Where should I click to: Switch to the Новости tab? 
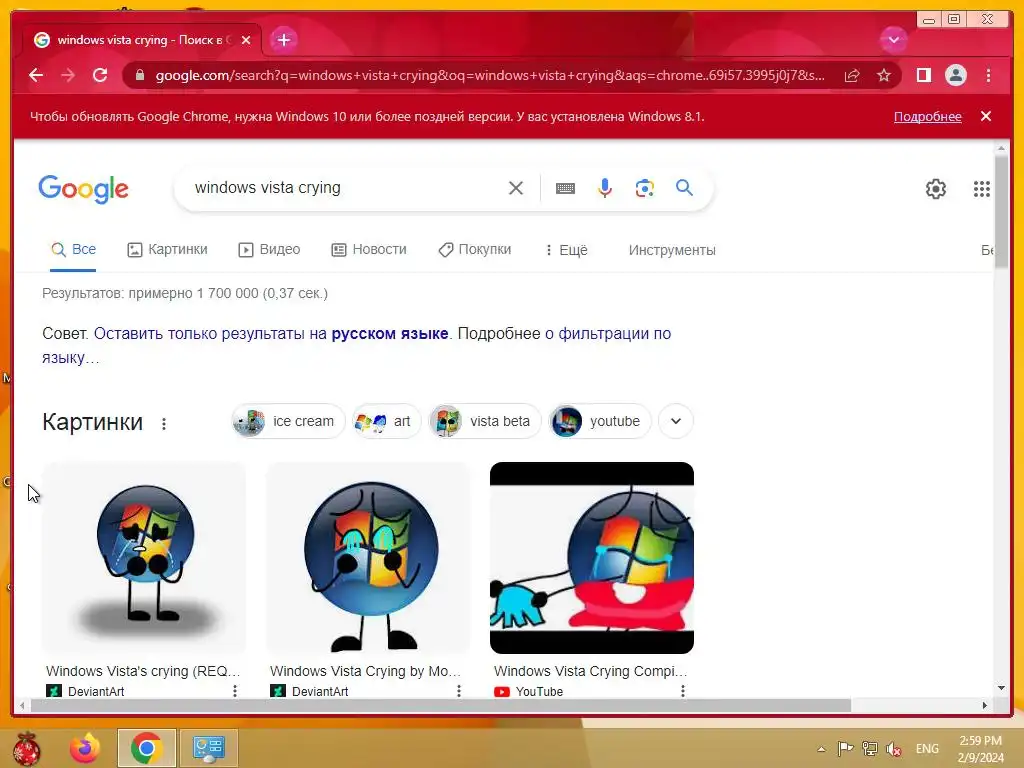click(369, 249)
